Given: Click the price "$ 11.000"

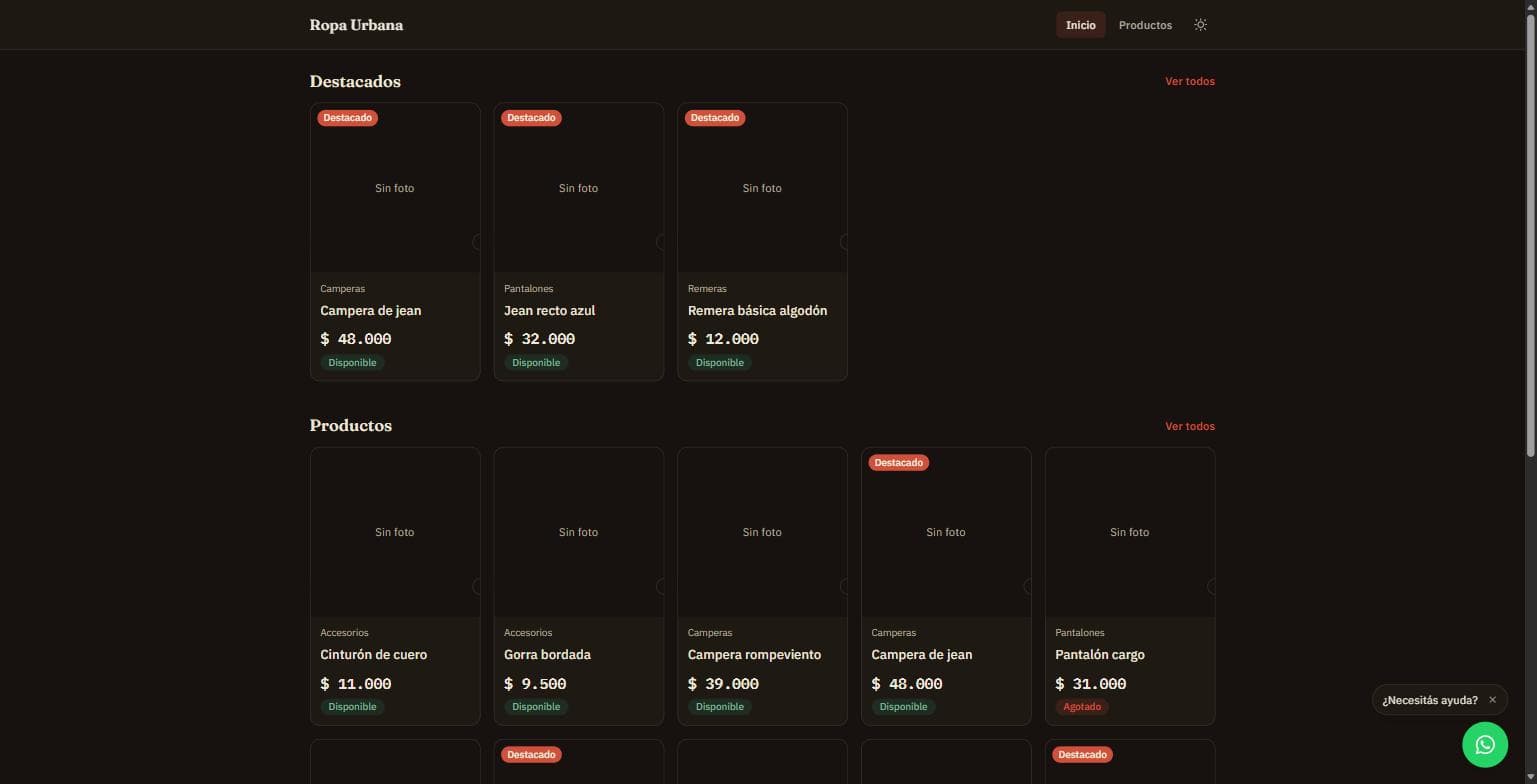Looking at the screenshot, I should click(x=356, y=684).
